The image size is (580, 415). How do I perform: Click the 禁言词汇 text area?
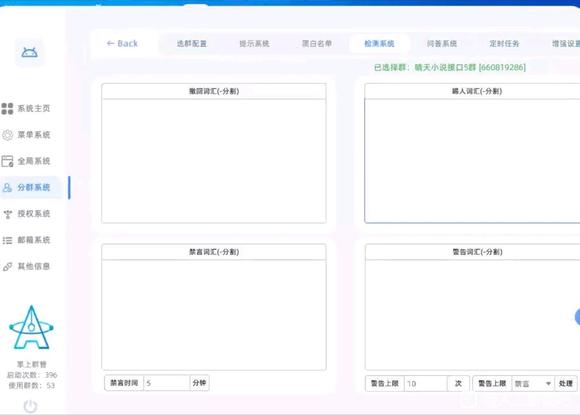[214, 315]
